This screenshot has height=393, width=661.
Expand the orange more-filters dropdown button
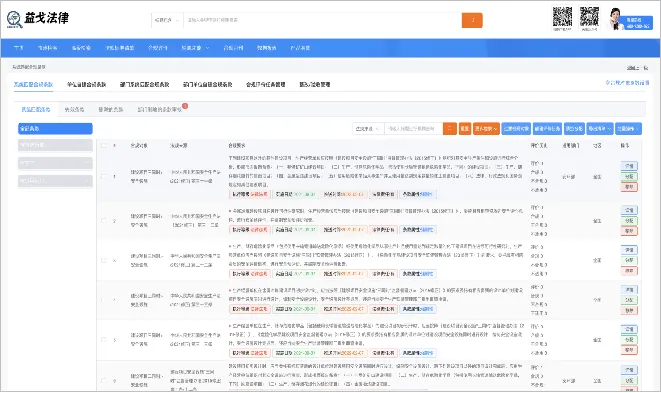pos(486,129)
